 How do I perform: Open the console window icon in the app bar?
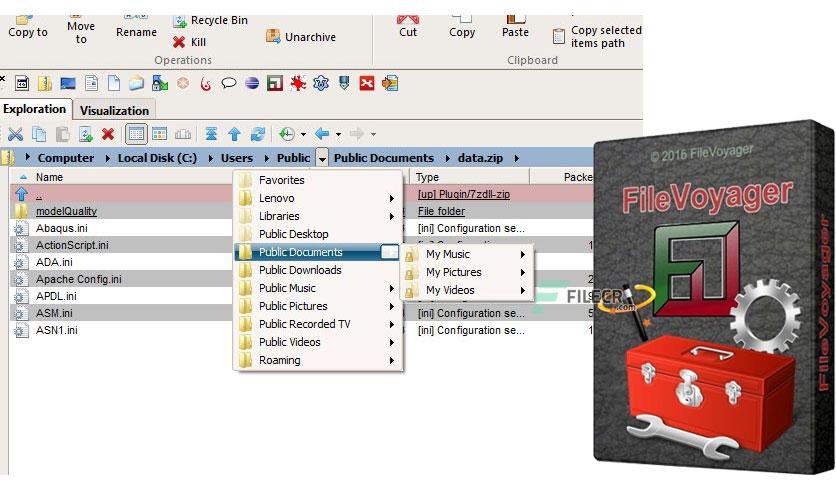tap(22, 83)
